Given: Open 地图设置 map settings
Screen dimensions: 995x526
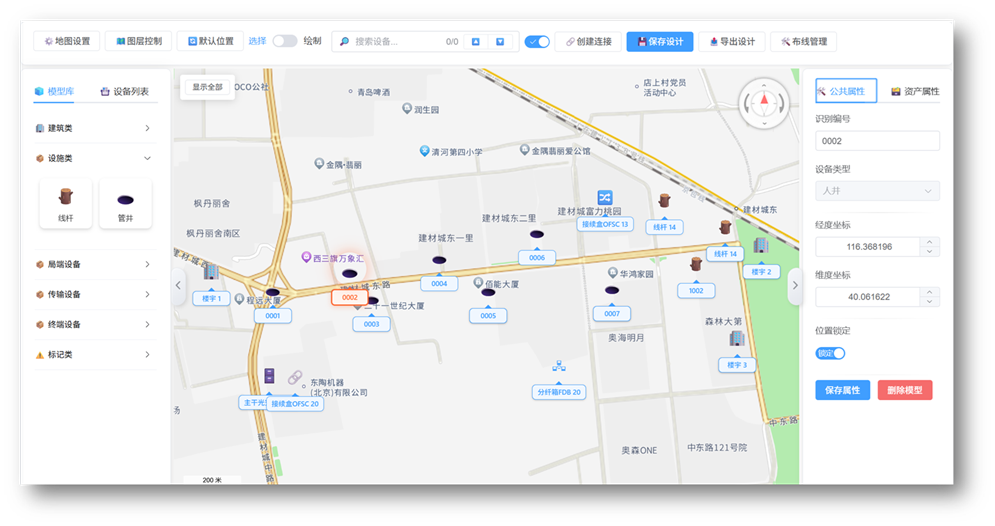Looking at the screenshot, I should (67, 41).
